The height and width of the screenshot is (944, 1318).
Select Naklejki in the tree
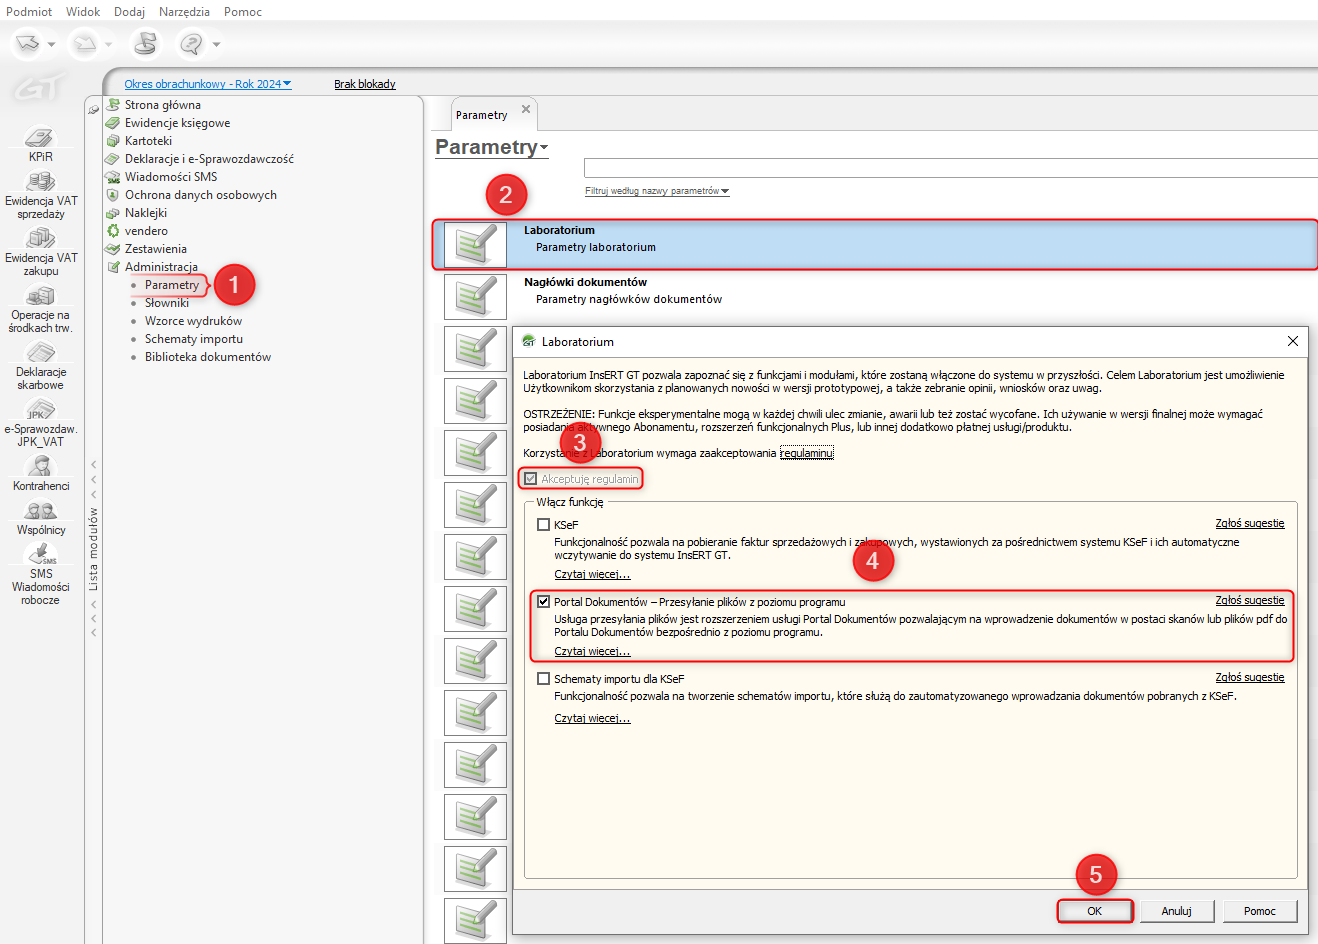(146, 213)
